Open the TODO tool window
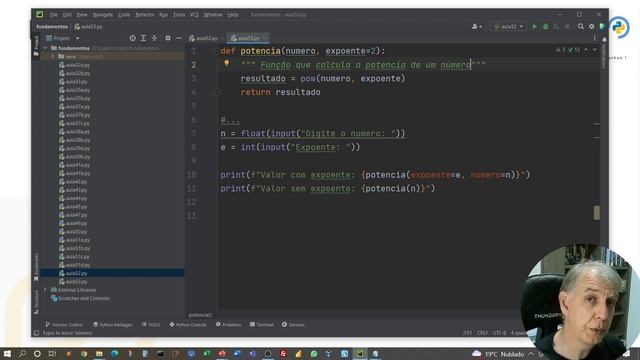640x360 pixels. coord(151,325)
